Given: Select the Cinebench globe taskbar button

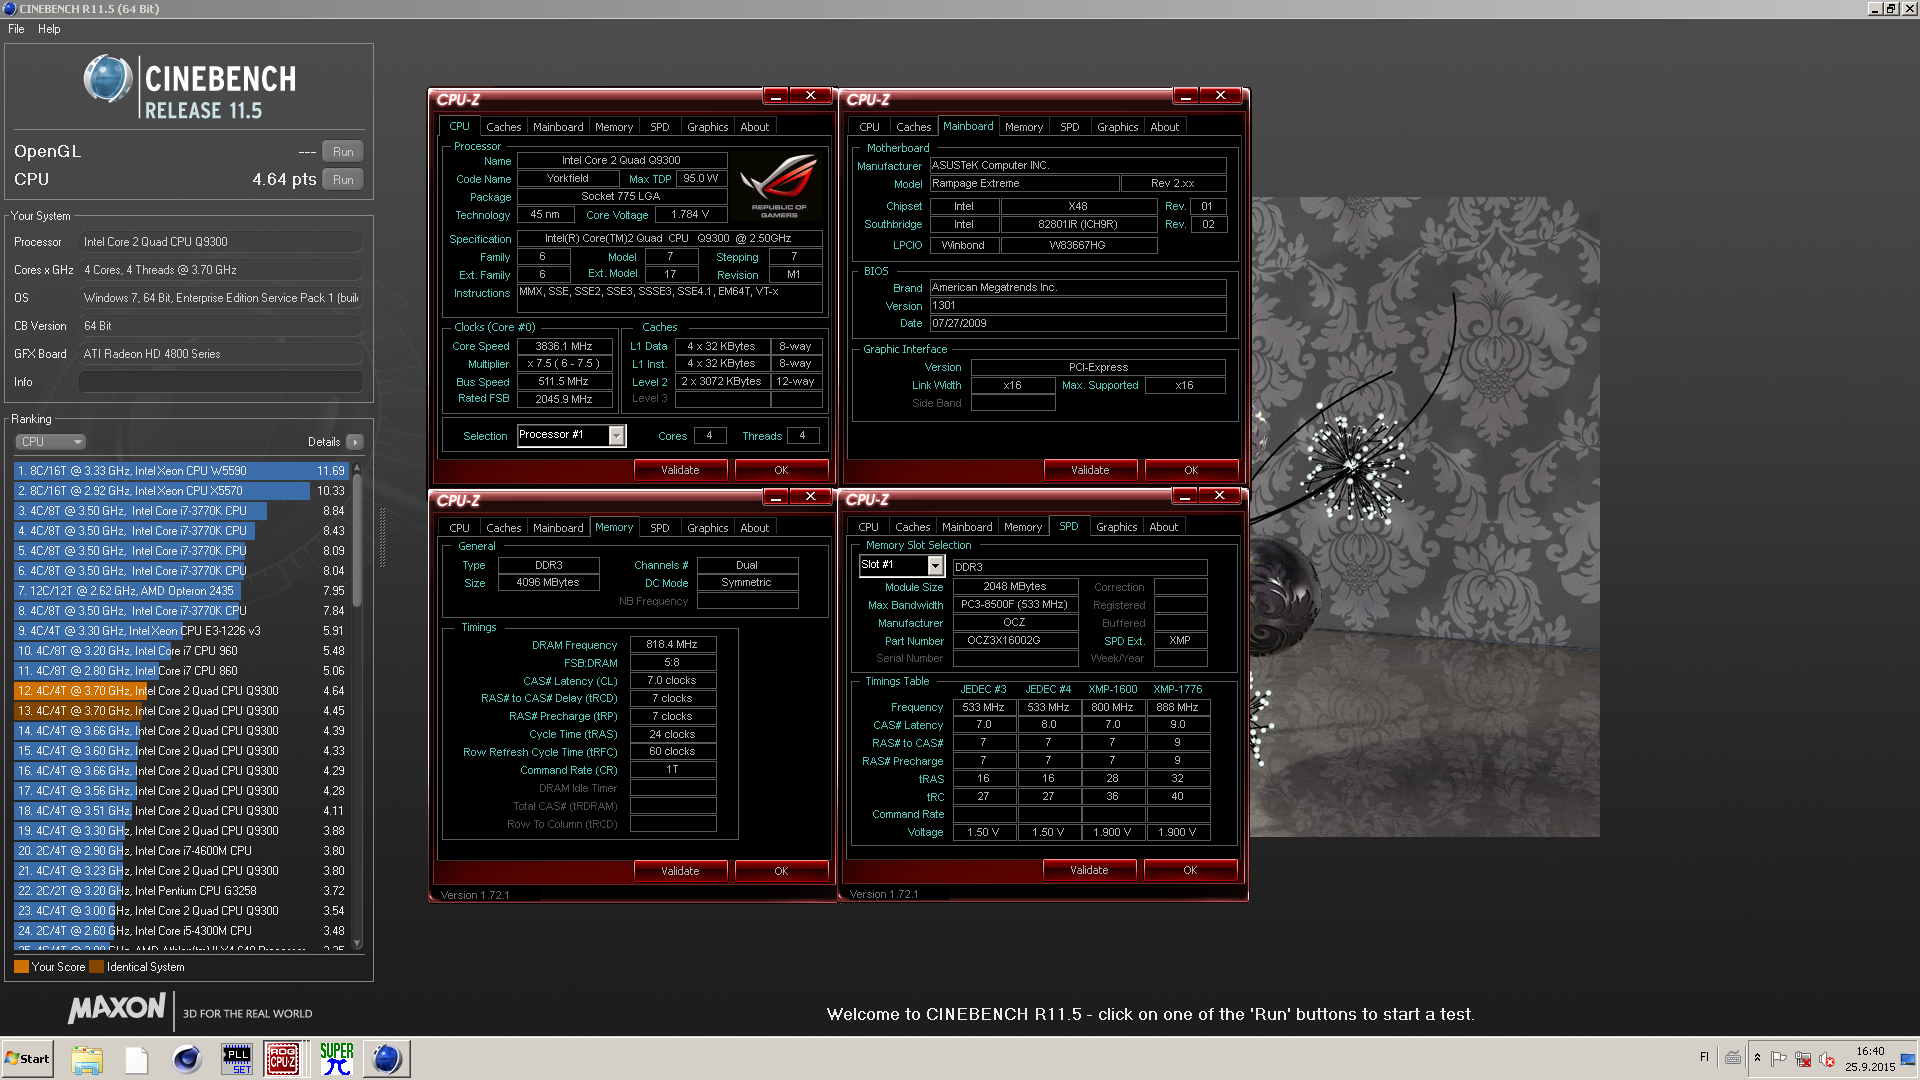Looking at the screenshot, I should click(x=387, y=1059).
